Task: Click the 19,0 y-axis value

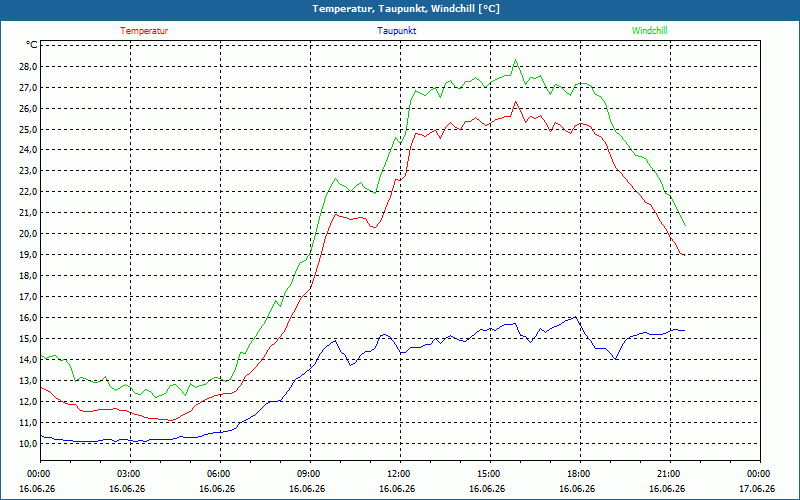Action: click(x=28, y=255)
